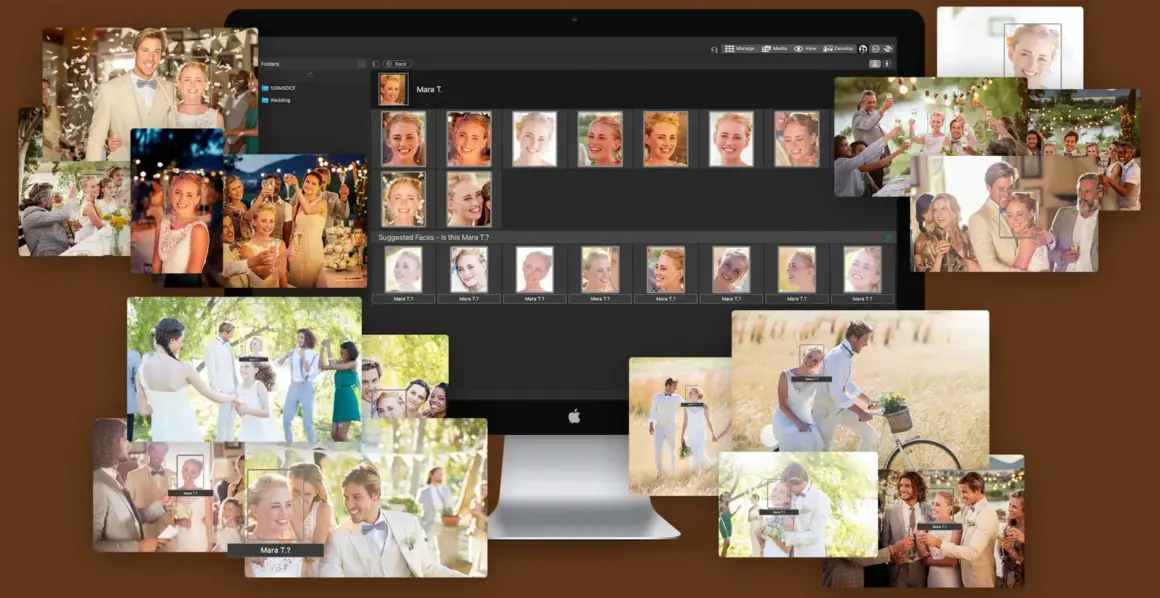Switch to Media mode
This screenshot has width=1160, height=598.
775,48
